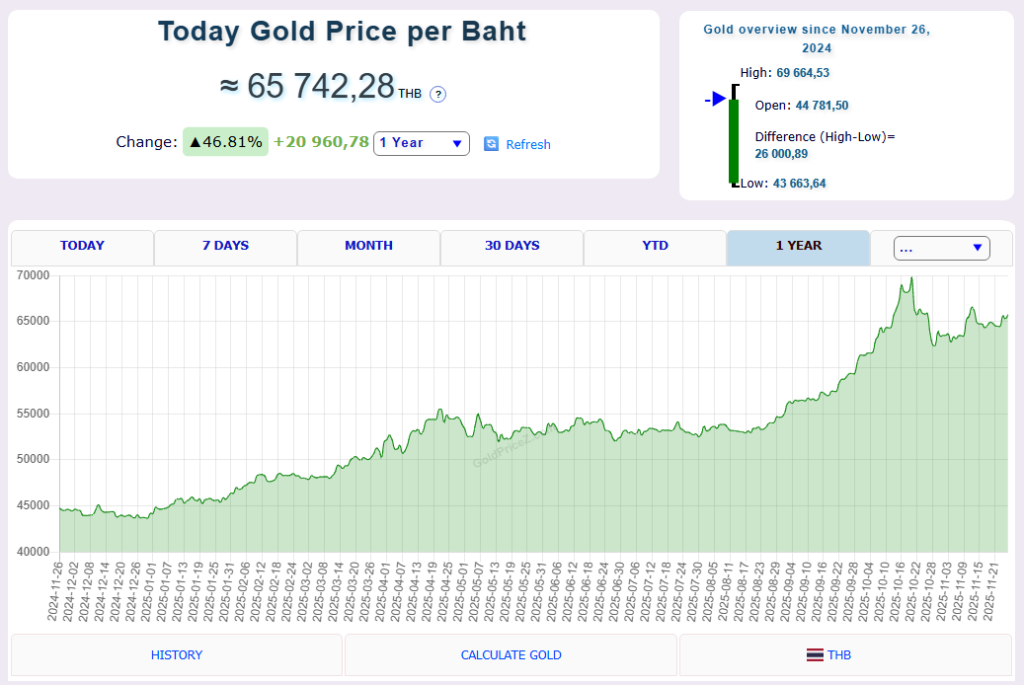The width and height of the screenshot is (1024, 685).
Task: Click the green up-triangle change badge
Action: tap(226, 142)
